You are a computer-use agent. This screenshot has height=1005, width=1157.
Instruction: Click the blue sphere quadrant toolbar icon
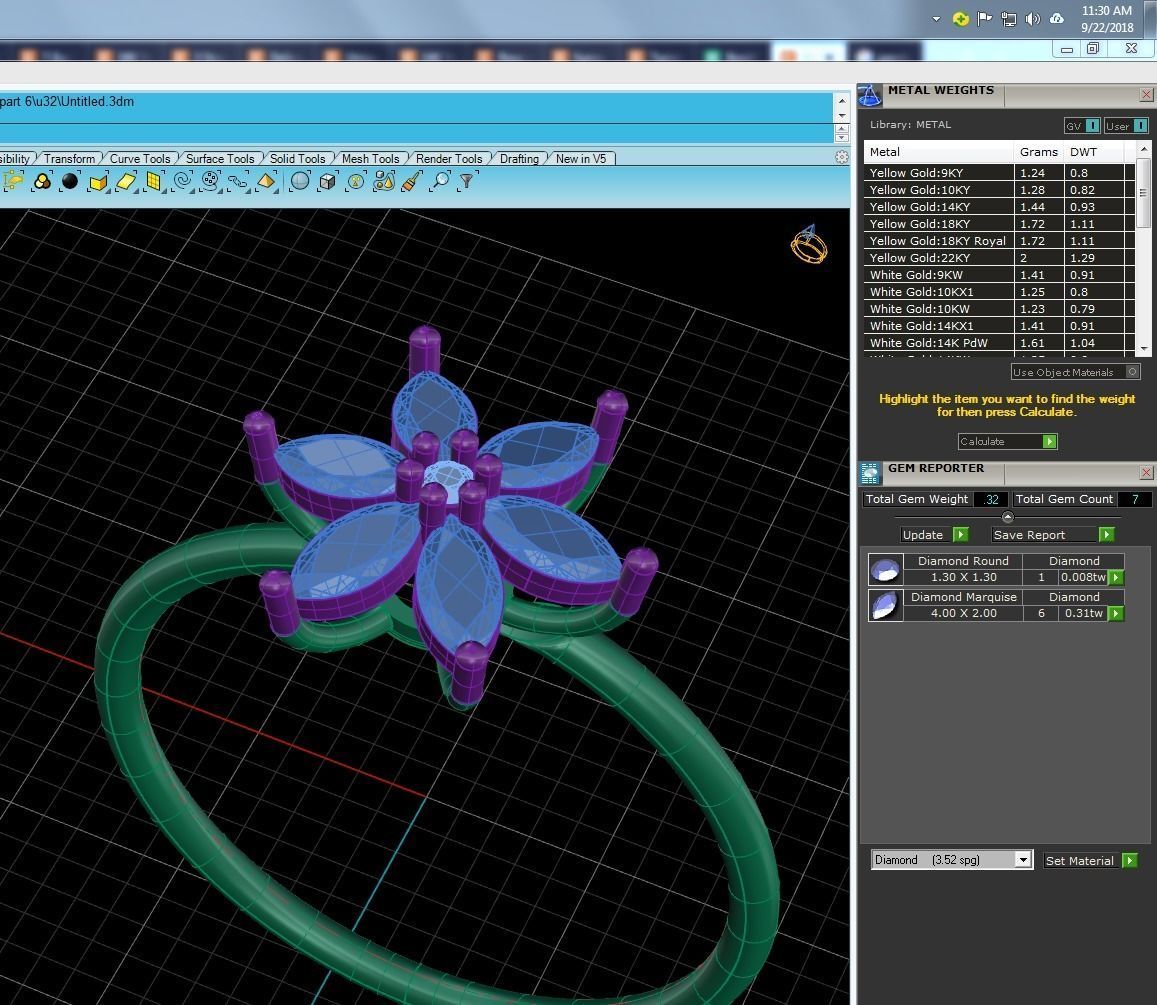pos(300,181)
